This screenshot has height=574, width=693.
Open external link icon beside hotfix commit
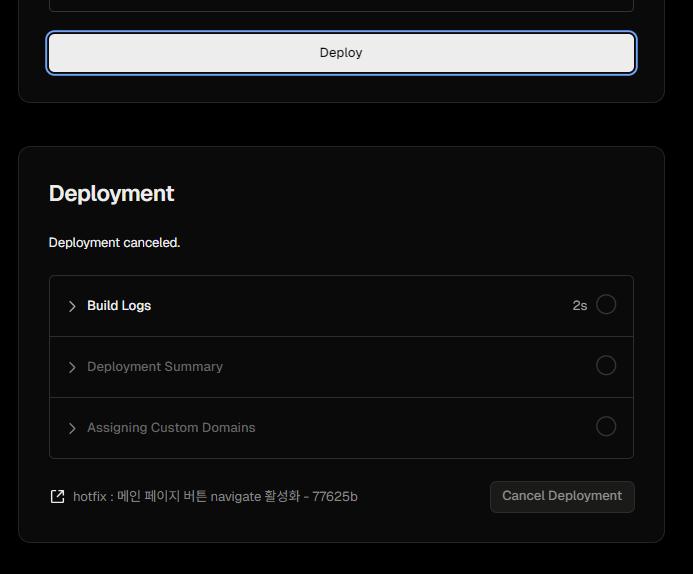[x=57, y=496]
